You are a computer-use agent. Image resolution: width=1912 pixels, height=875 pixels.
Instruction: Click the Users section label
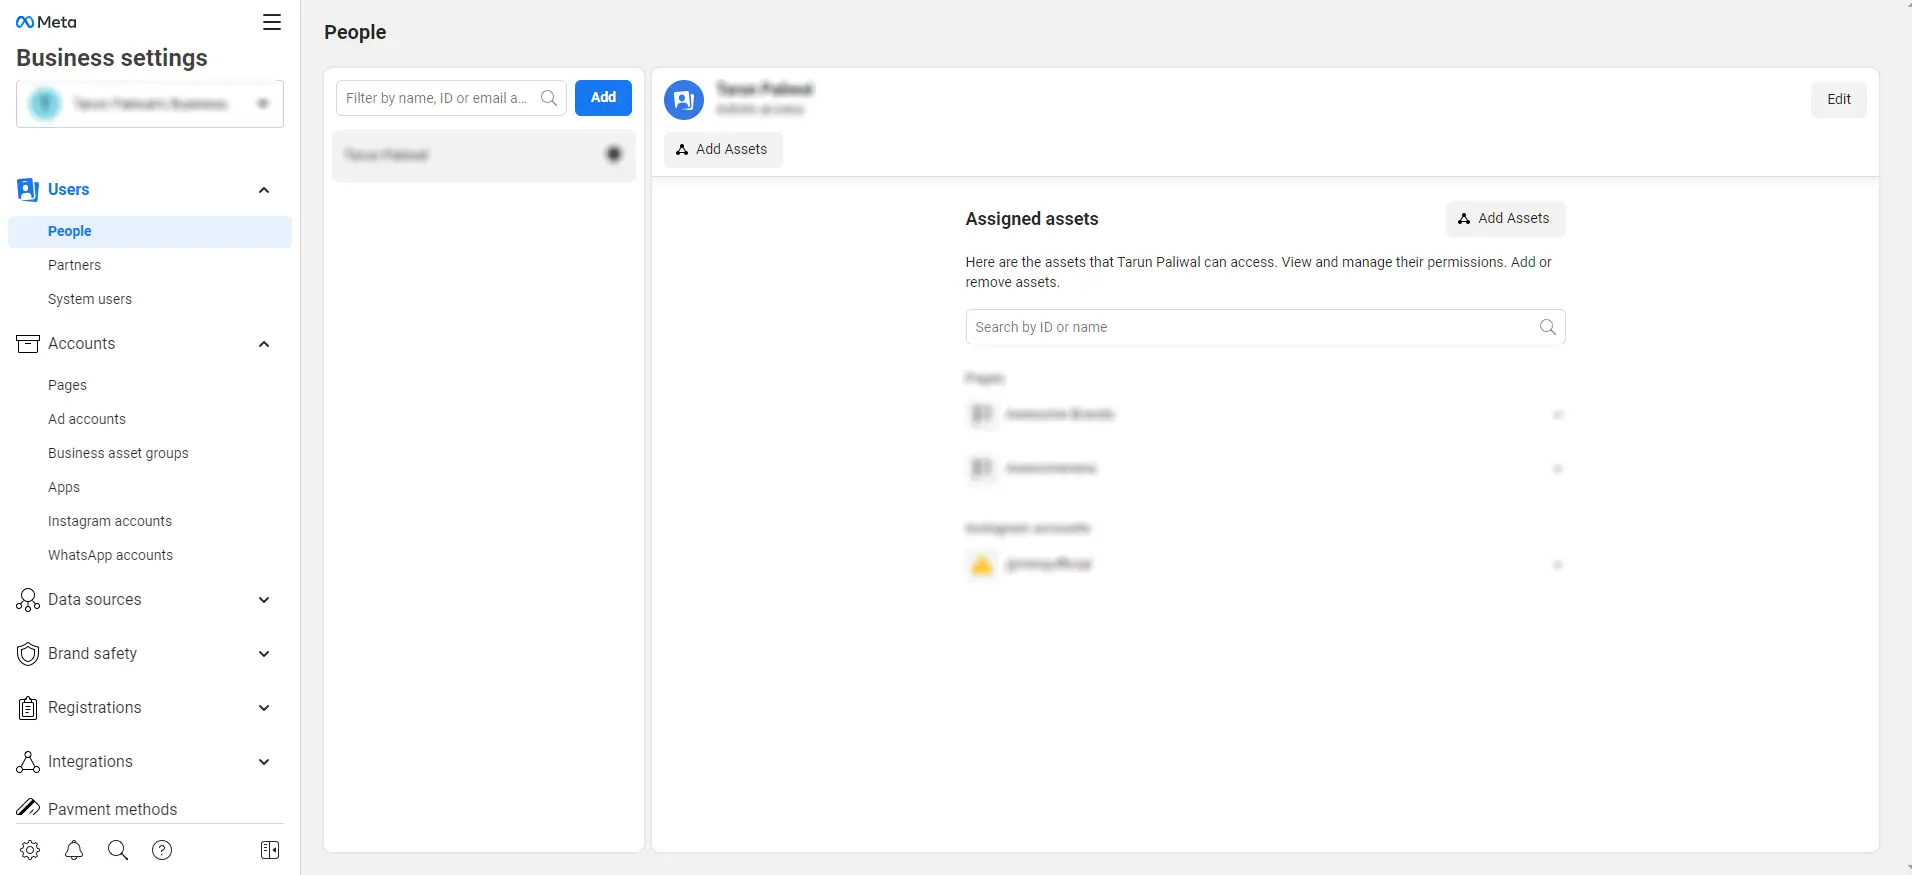click(68, 190)
